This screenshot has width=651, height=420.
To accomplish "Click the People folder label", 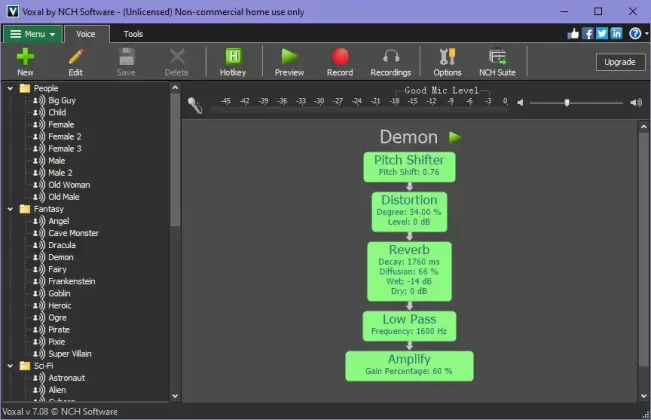I will 46,88.
